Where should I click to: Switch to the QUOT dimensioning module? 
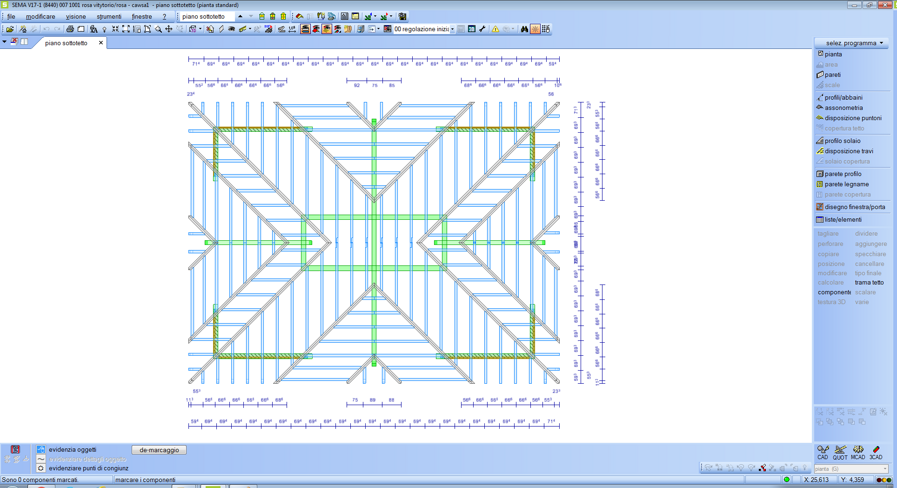pyautogui.click(x=840, y=453)
